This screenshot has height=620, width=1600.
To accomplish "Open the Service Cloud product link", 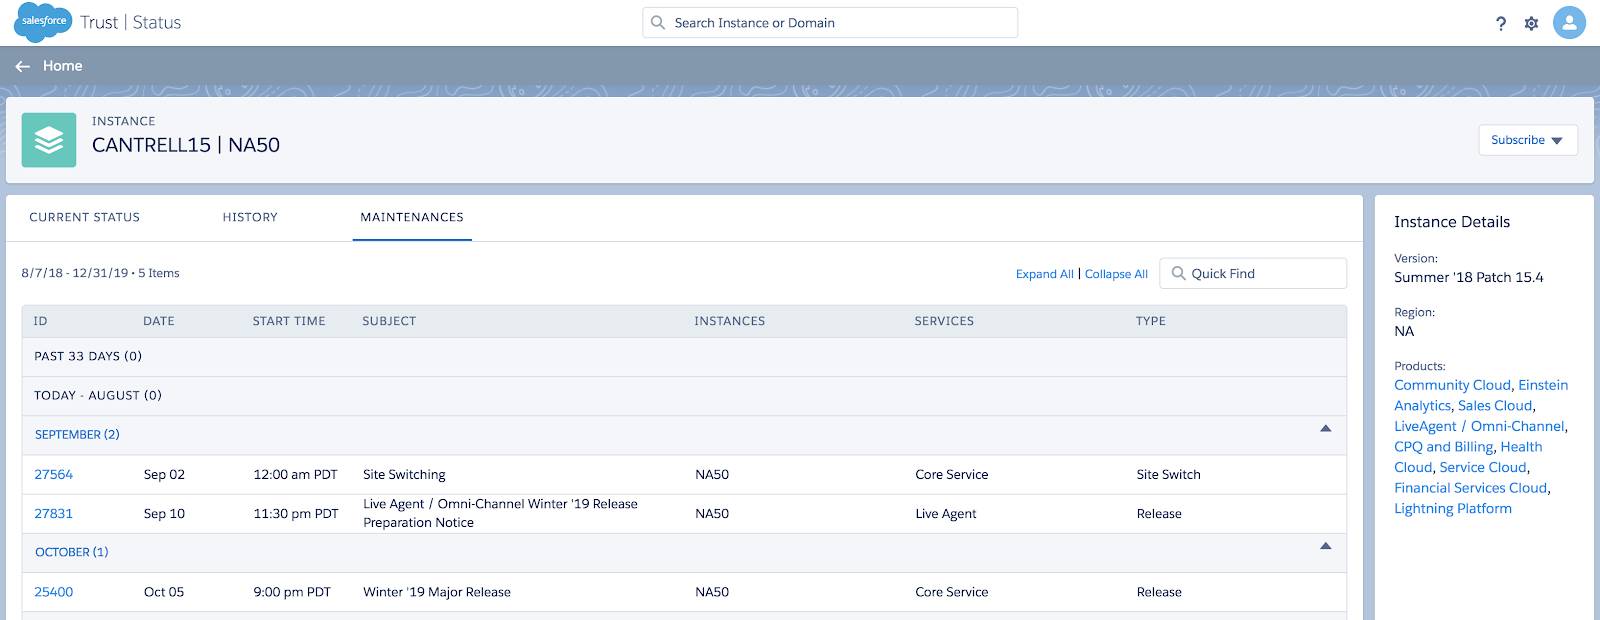I will point(1483,467).
